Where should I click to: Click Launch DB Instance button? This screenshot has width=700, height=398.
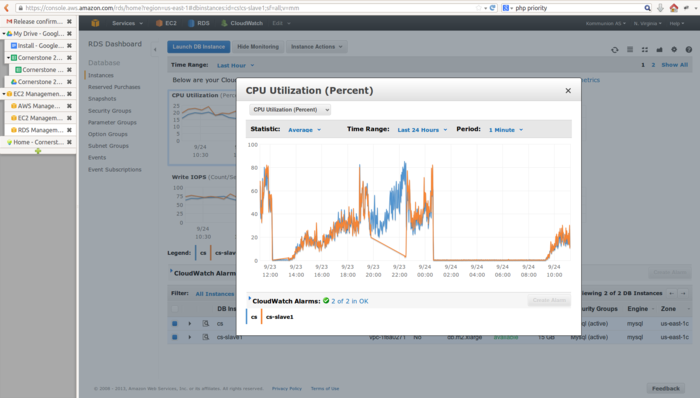[x=199, y=46]
